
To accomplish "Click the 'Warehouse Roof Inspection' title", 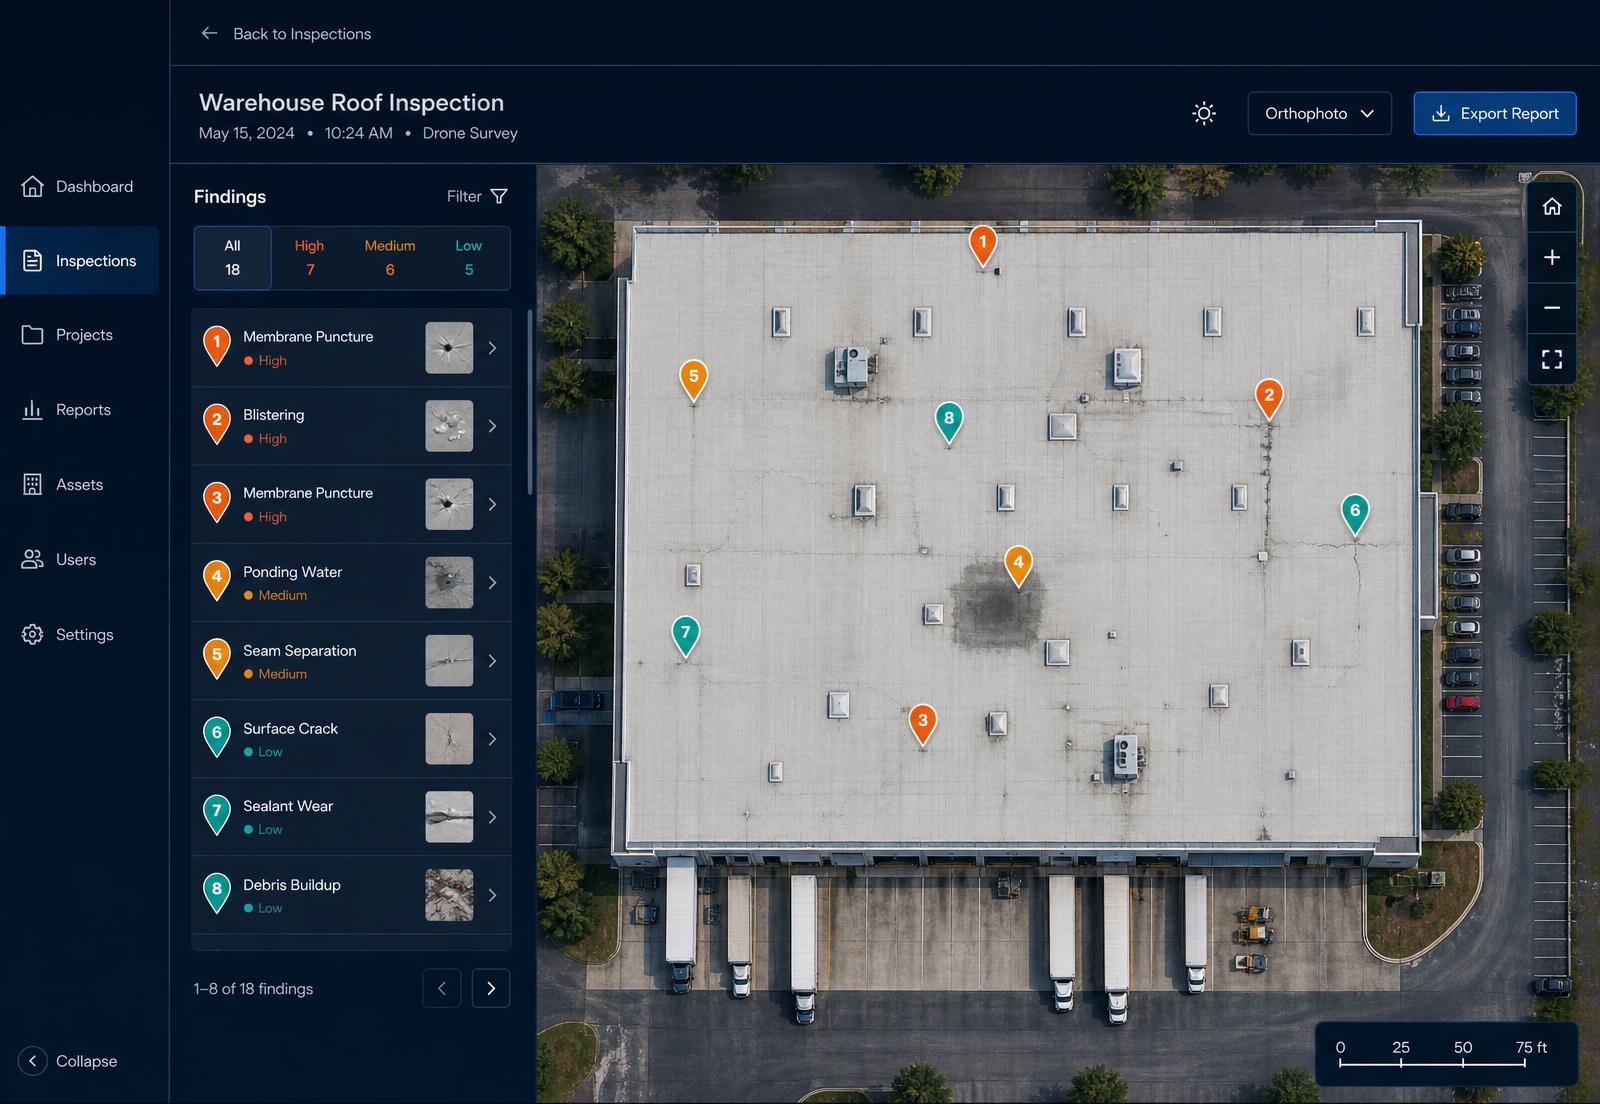I will (x=351, y=102).
